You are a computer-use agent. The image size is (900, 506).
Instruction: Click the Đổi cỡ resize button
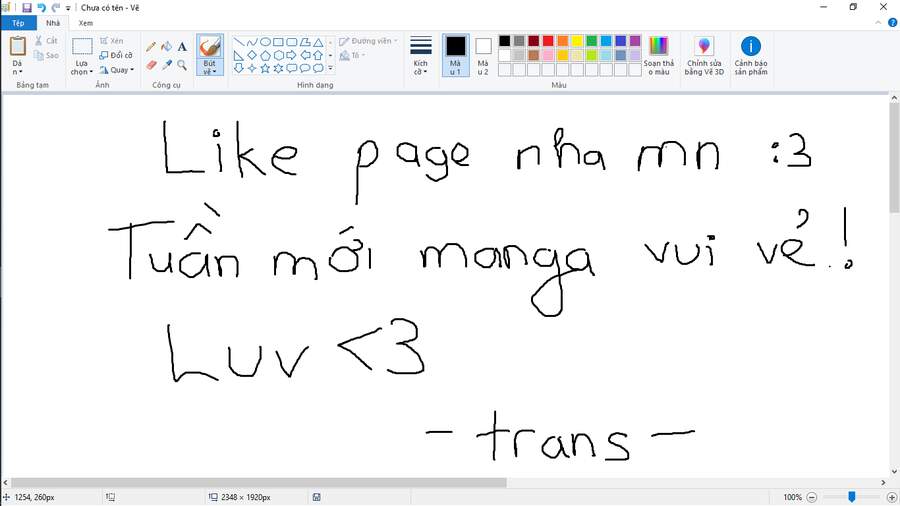[116, 55]
